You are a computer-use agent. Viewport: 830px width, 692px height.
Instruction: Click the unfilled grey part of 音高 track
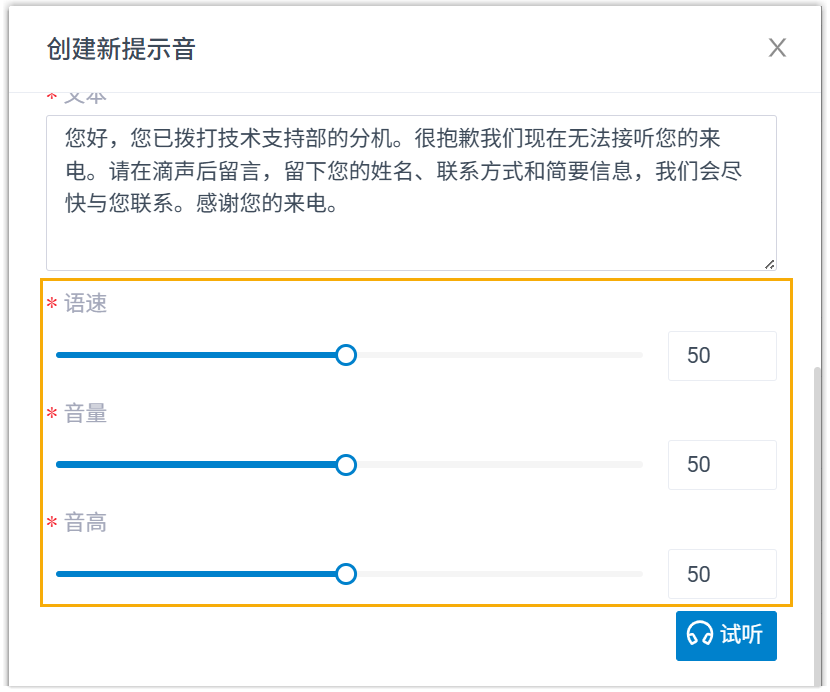click(x=500, y=574)
